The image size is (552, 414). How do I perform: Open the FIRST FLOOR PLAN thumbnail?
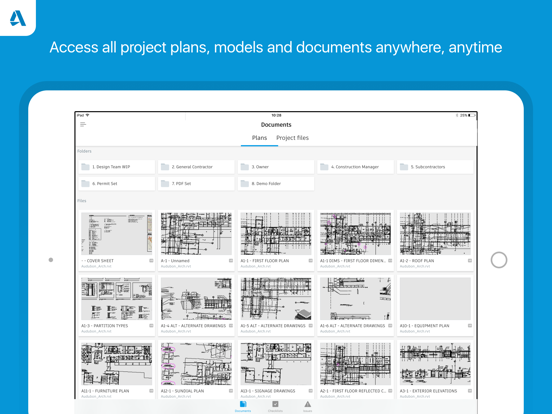276,234
